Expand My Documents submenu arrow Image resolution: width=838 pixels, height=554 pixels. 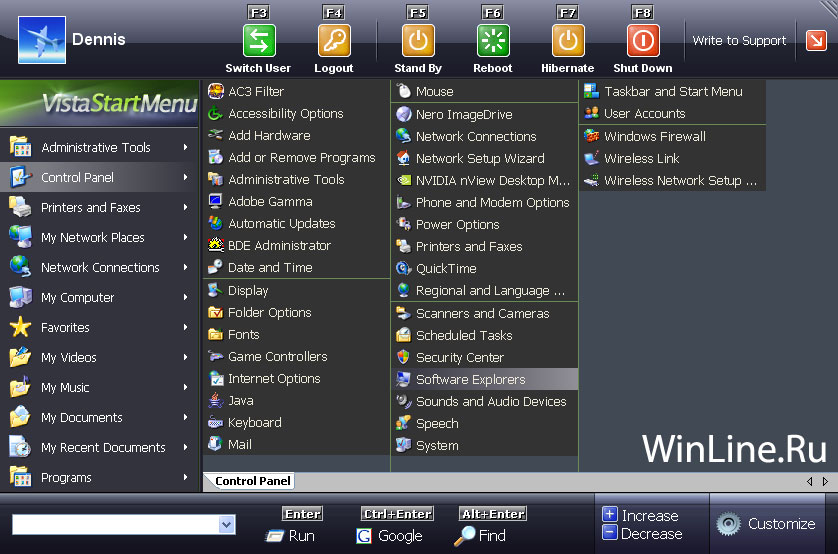tap(185, 417)
